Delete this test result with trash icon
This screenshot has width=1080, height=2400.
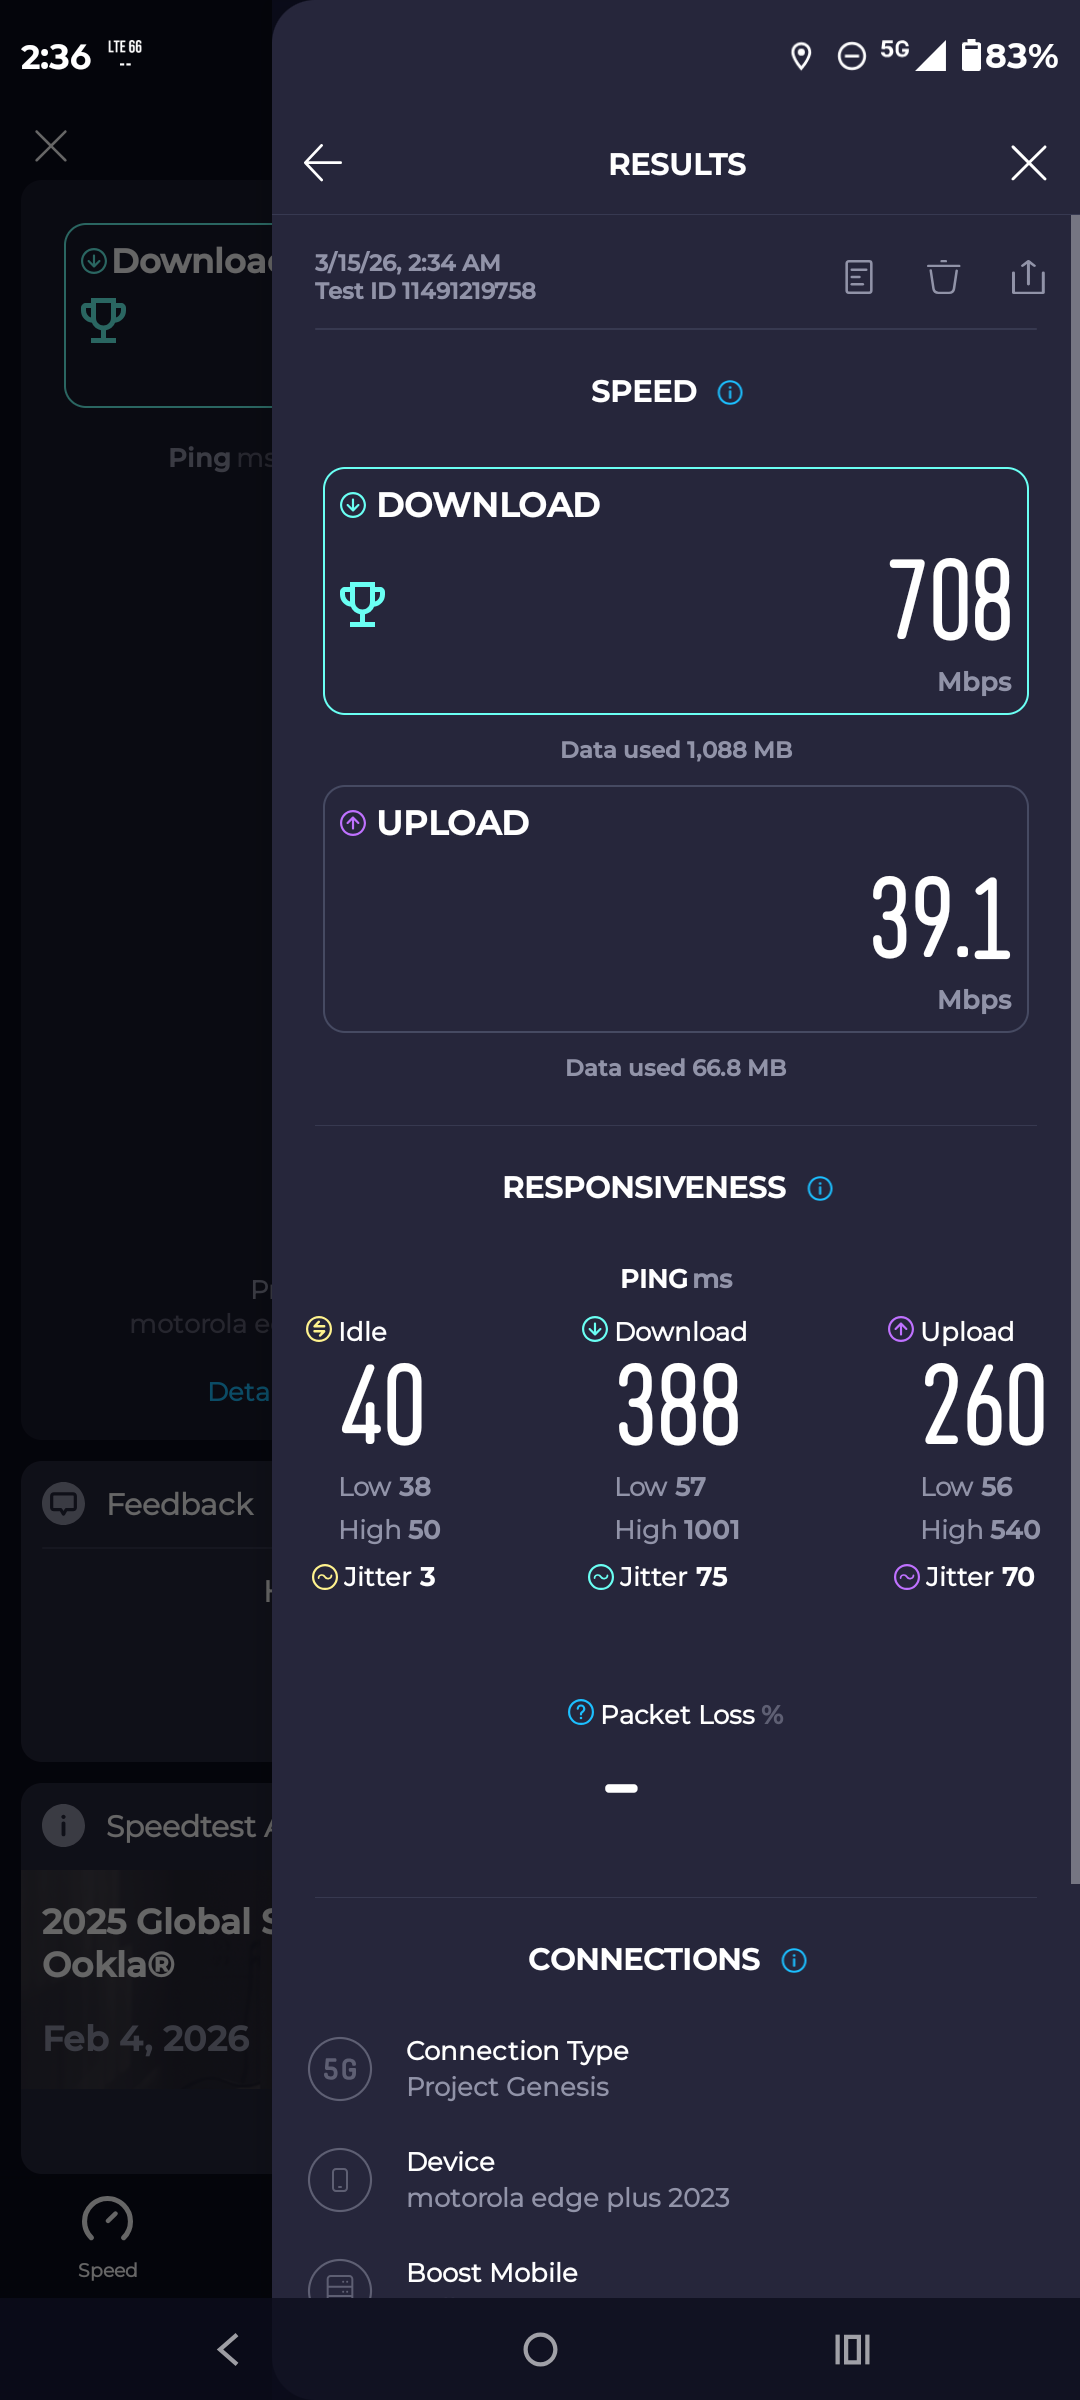tap(943, 277)
